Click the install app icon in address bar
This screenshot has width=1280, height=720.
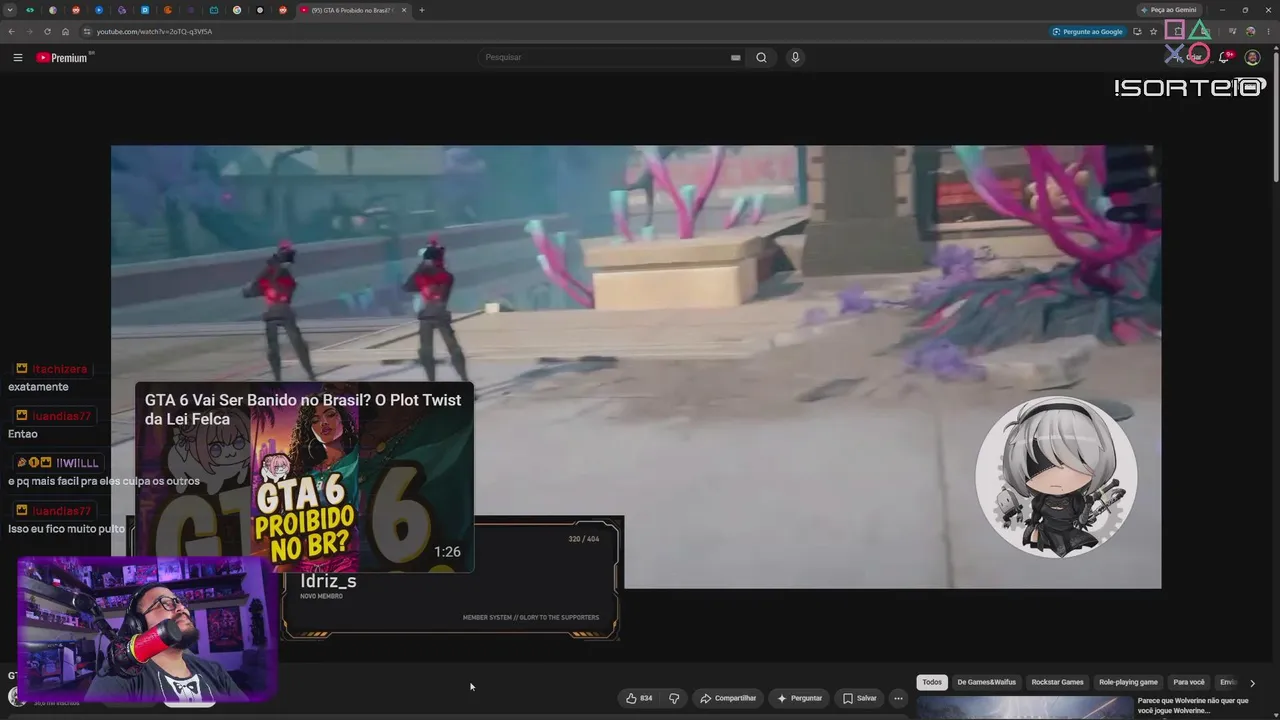point(1137,31)
